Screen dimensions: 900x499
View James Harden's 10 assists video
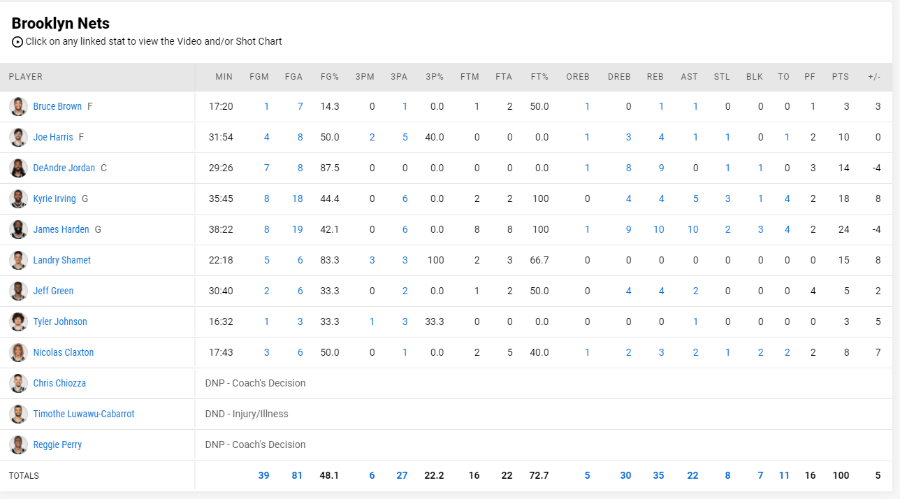click(x=693, y=230)
